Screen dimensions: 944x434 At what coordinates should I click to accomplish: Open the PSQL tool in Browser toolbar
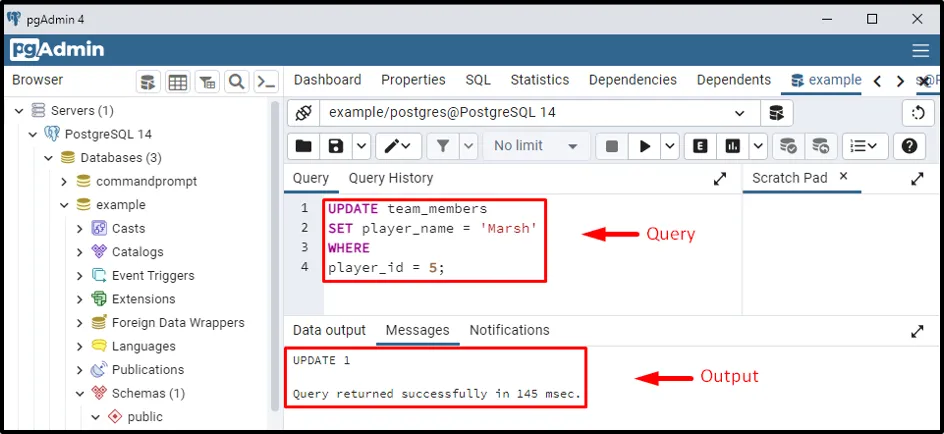pyautogui.click(x=266, y=82)
